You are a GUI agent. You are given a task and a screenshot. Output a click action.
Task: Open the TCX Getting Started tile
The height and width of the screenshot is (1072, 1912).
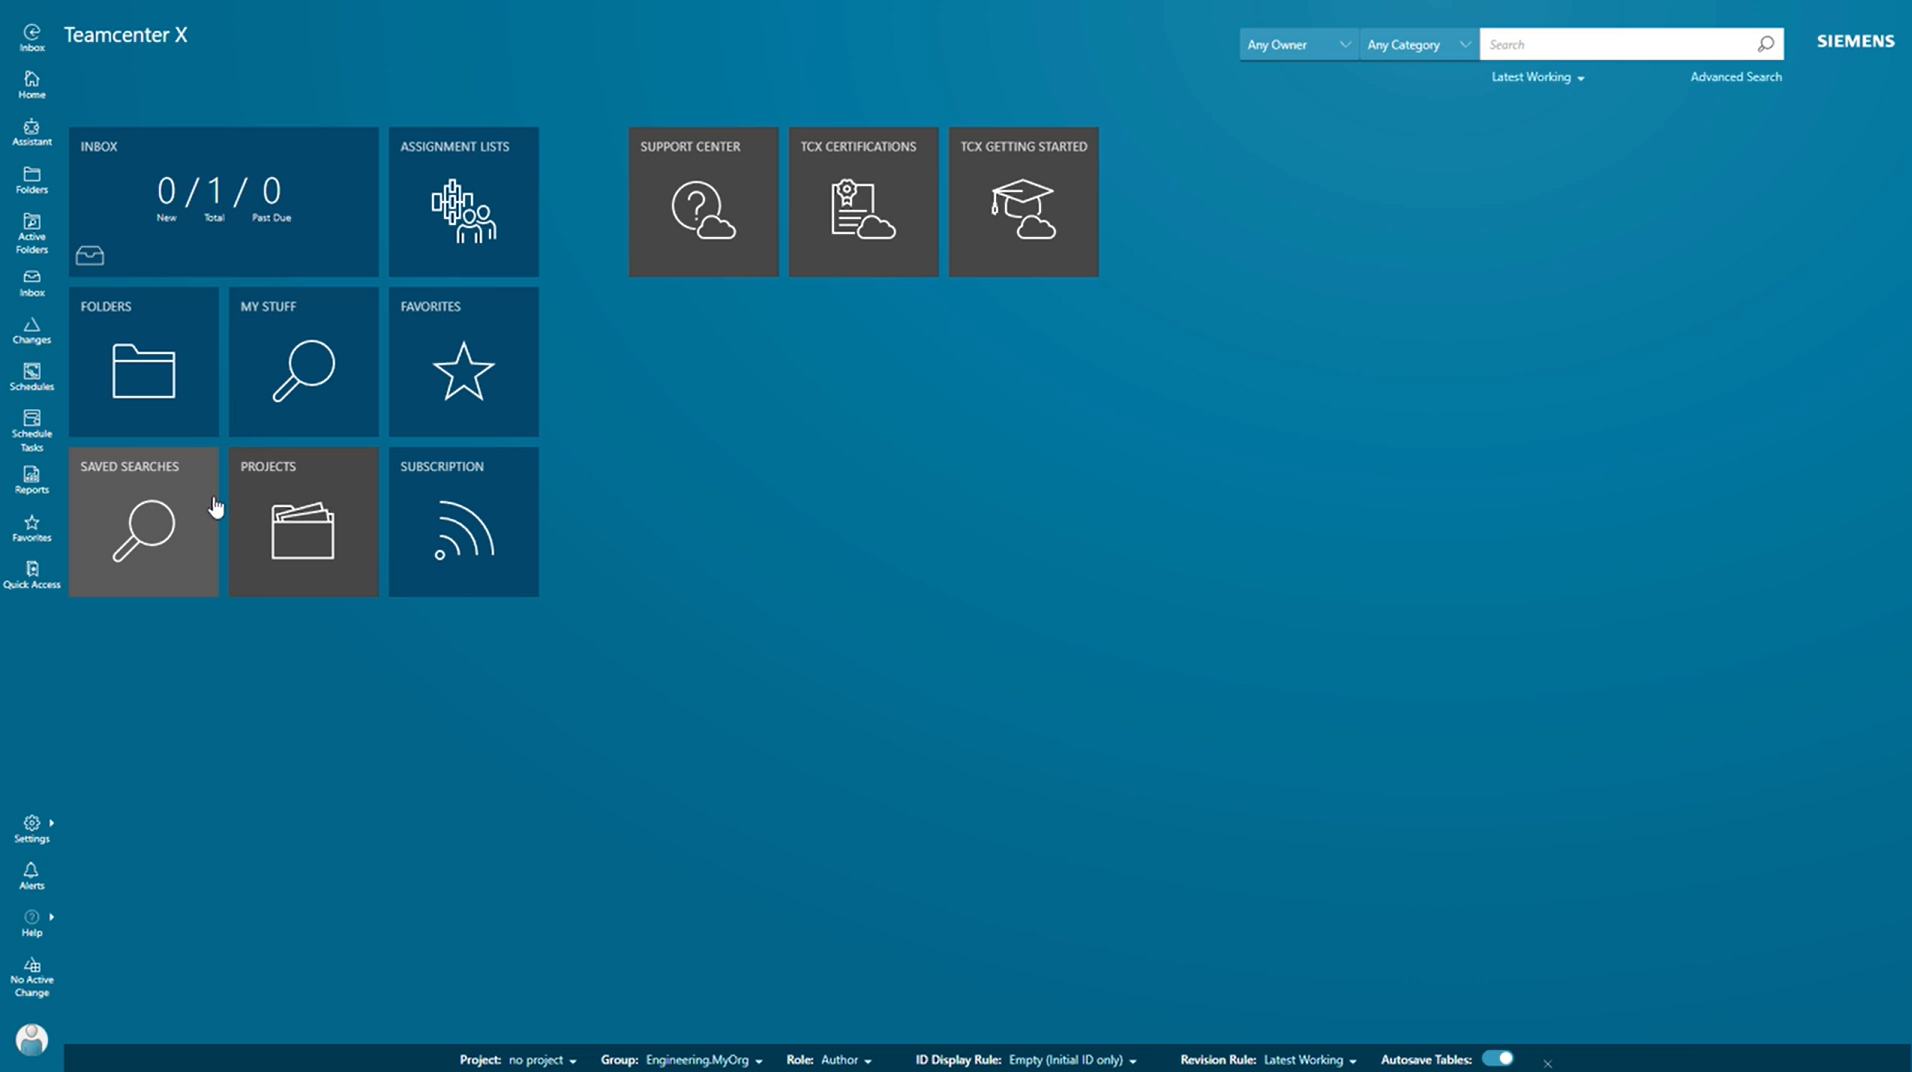point(1022,201)
